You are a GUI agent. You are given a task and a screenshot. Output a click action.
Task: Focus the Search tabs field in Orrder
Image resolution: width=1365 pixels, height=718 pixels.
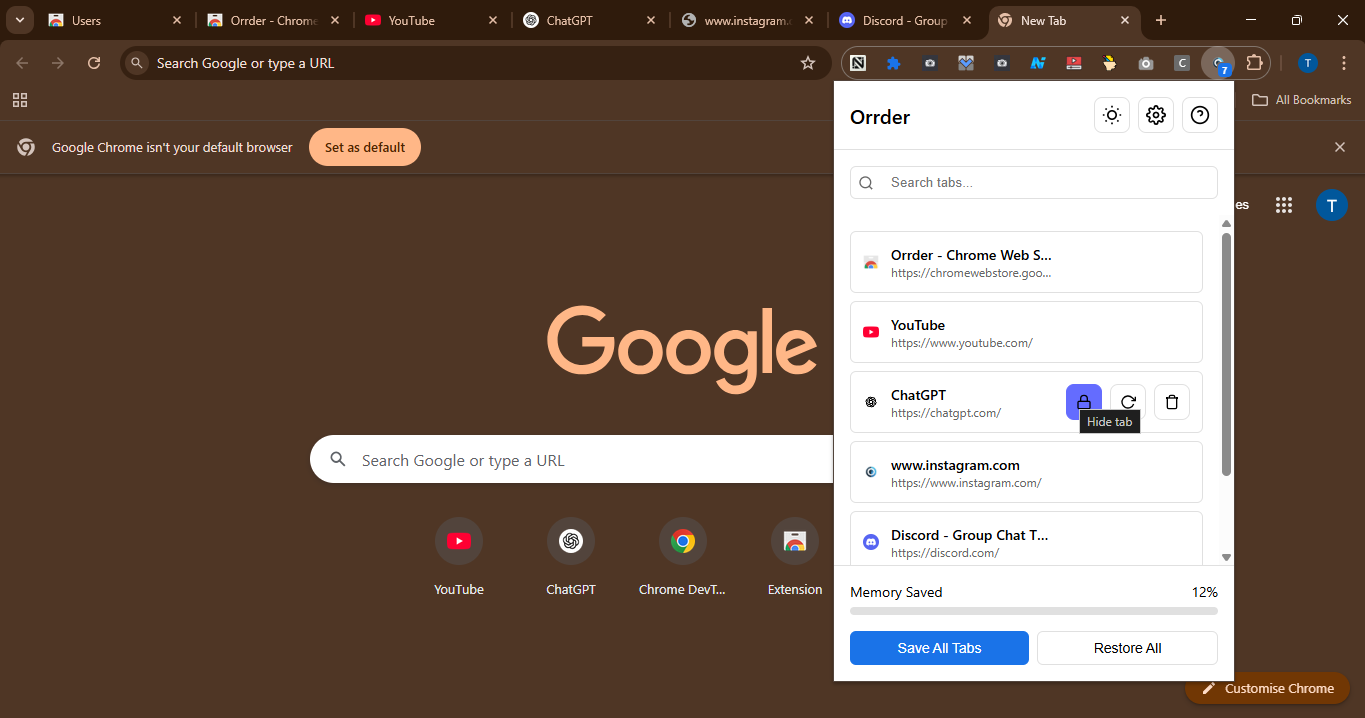tap(1034, 182)
